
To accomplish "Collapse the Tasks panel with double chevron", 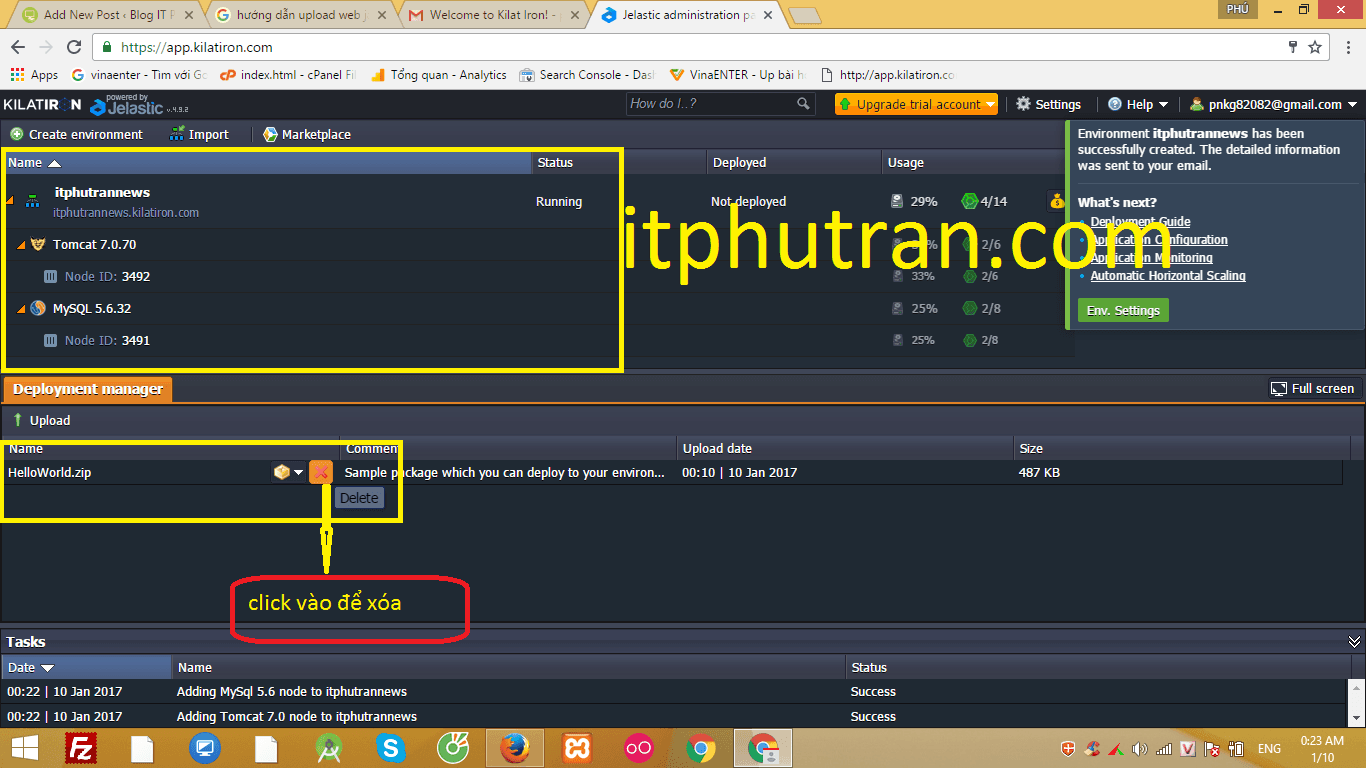I will [x=1354, y=642].
